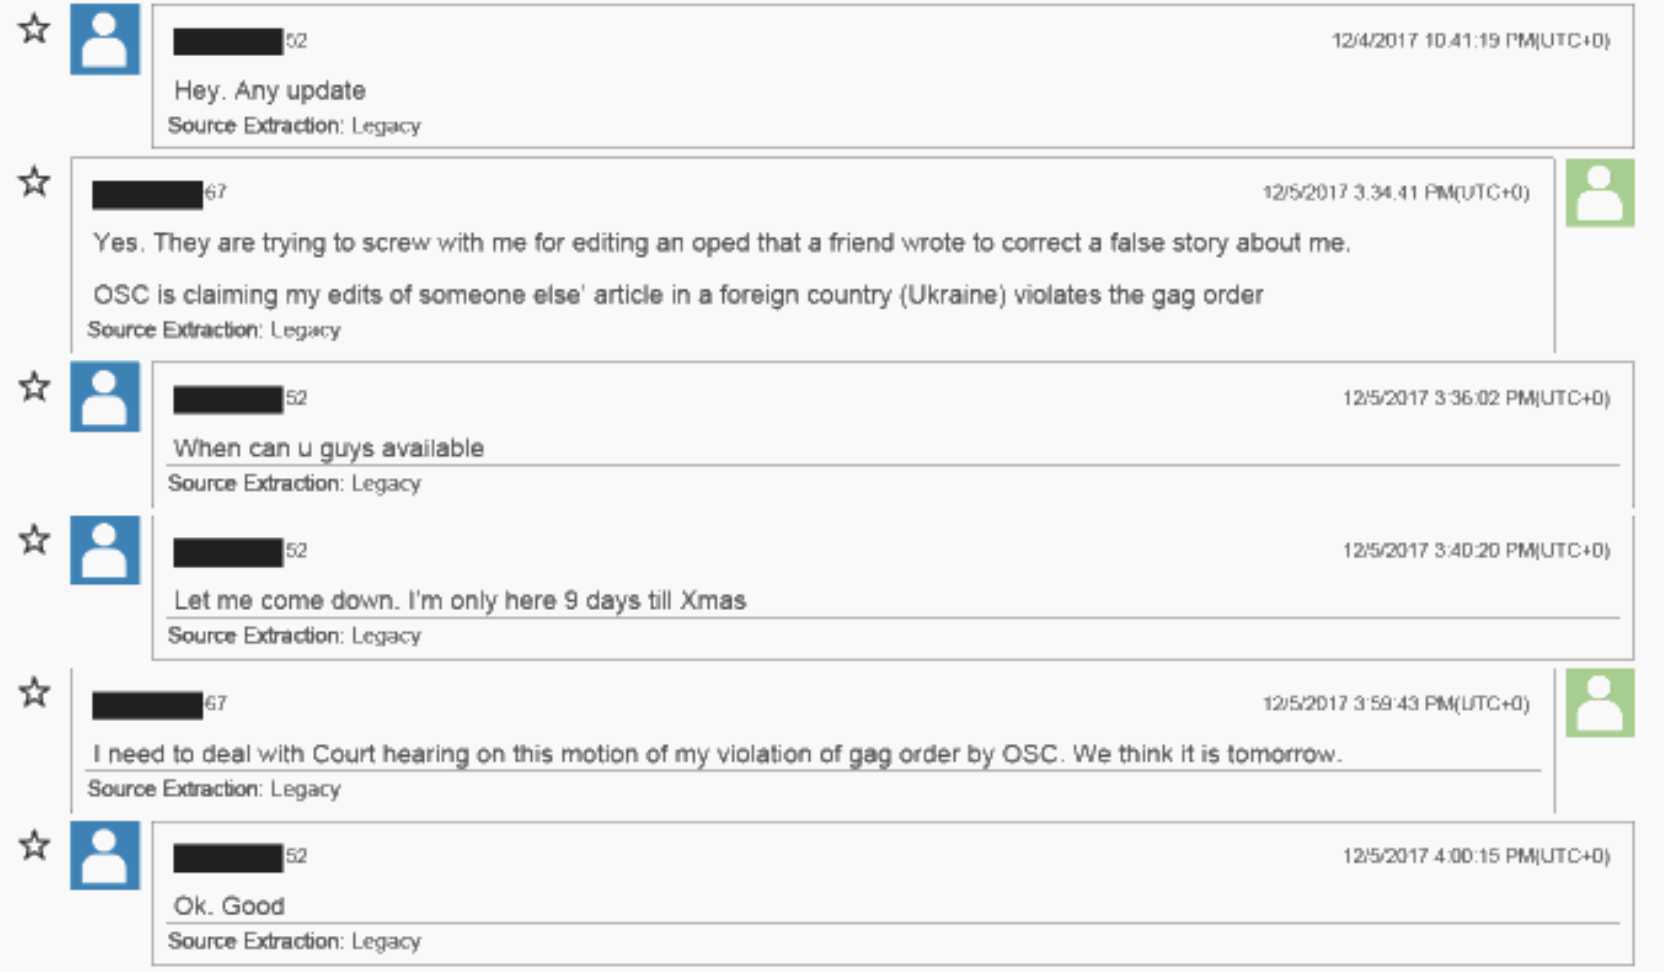Screen dimensions: 1664x972
Task: Open blue avatar beside "Ok. Good" message
Action: coord(105,856)
